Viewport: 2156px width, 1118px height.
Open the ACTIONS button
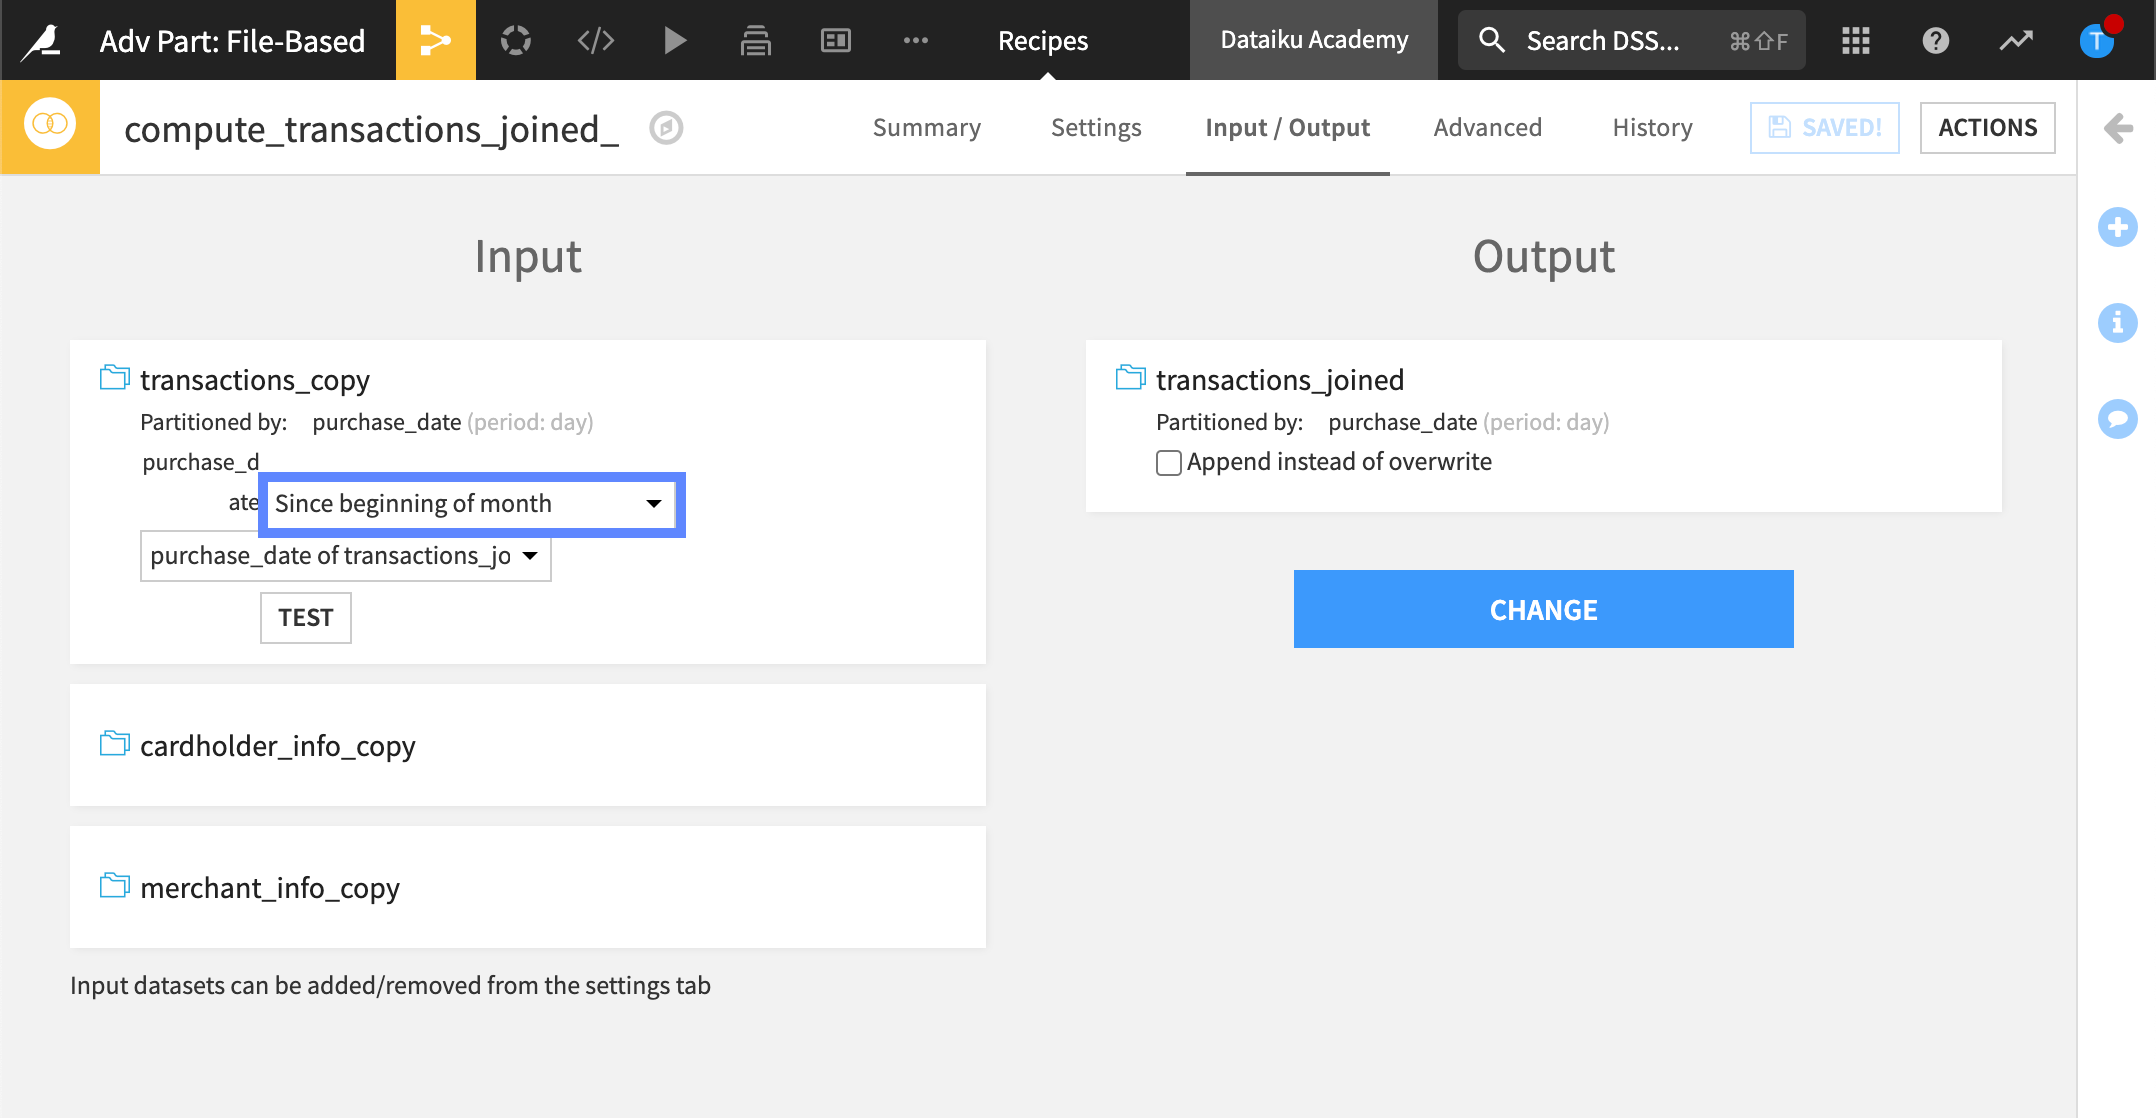coord(1986,128)
